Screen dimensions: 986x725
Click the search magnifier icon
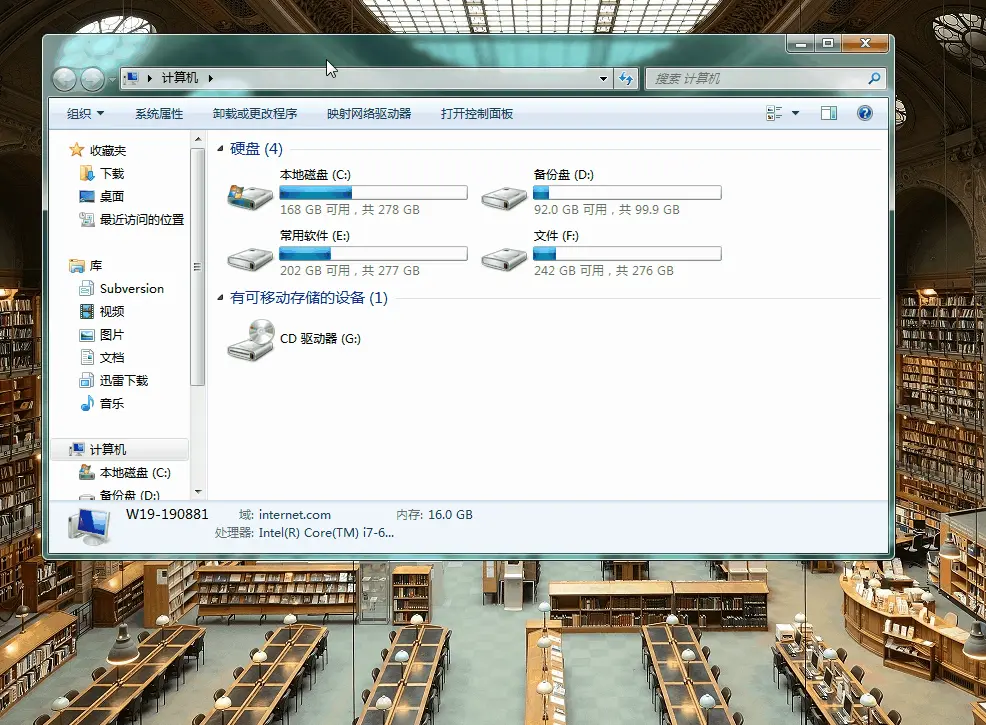[x=874, y=79]
